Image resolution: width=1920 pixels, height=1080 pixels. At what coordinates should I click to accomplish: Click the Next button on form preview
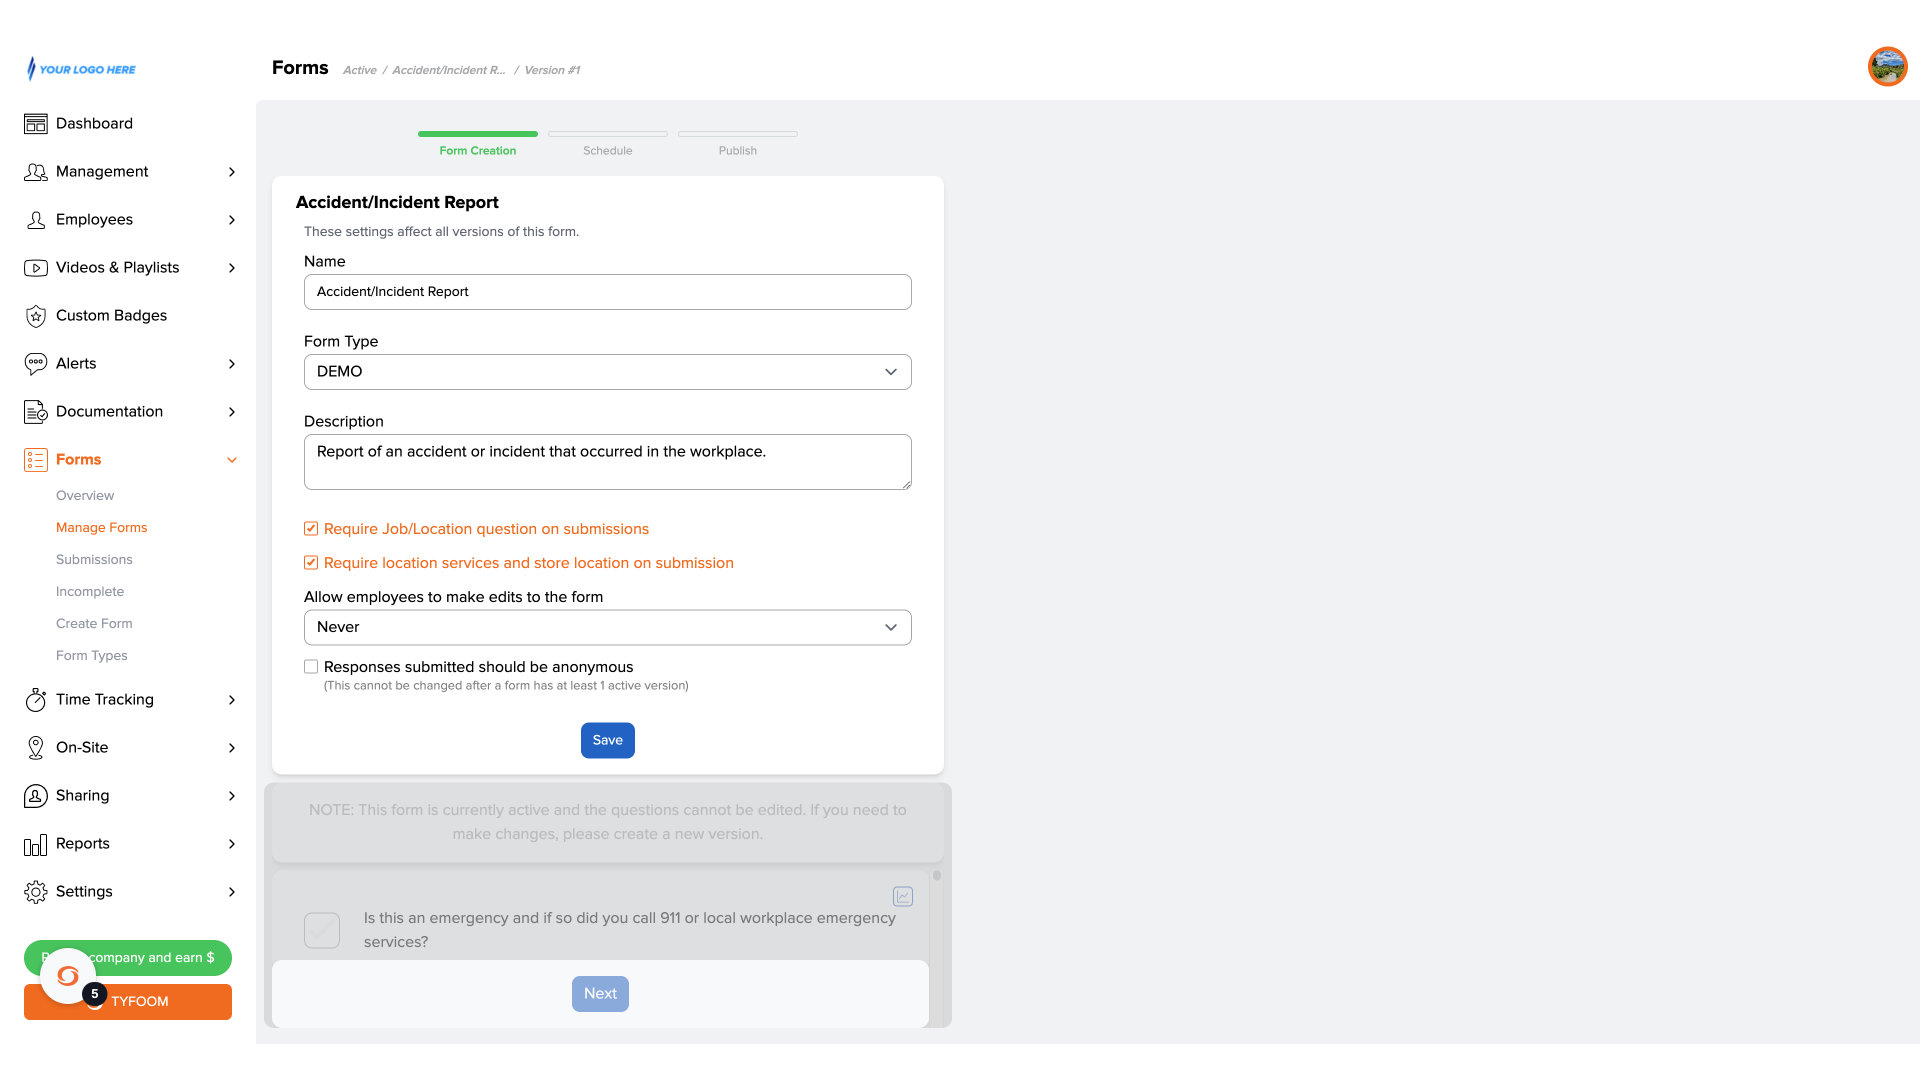tap(600, 993)
